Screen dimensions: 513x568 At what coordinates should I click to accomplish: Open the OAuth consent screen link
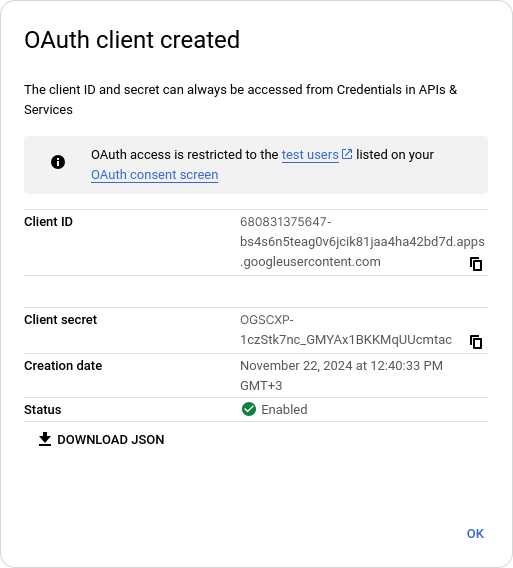[x=154, y=175]
